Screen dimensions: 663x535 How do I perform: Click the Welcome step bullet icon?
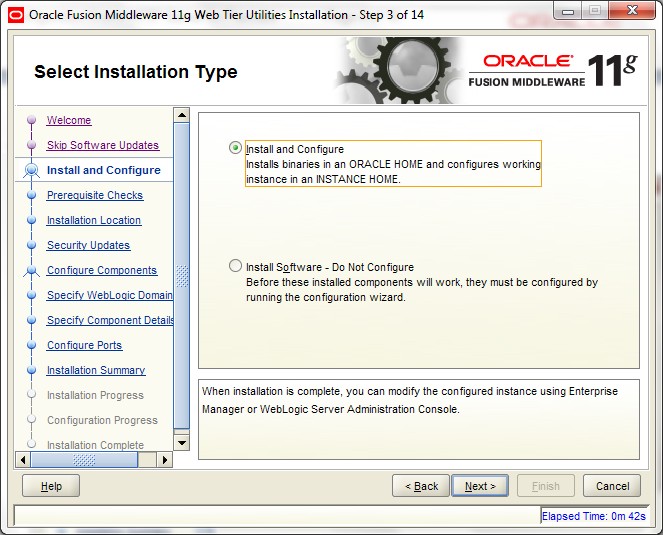pyautogui.click(x=31, y=121)
